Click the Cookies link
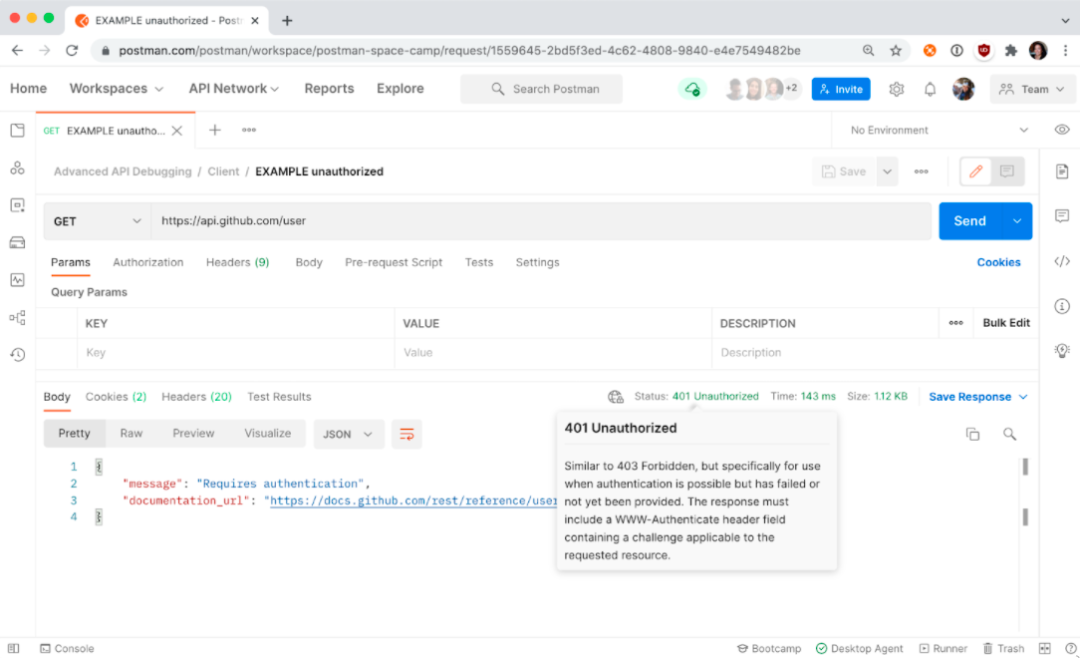 (x=998, y=262)
